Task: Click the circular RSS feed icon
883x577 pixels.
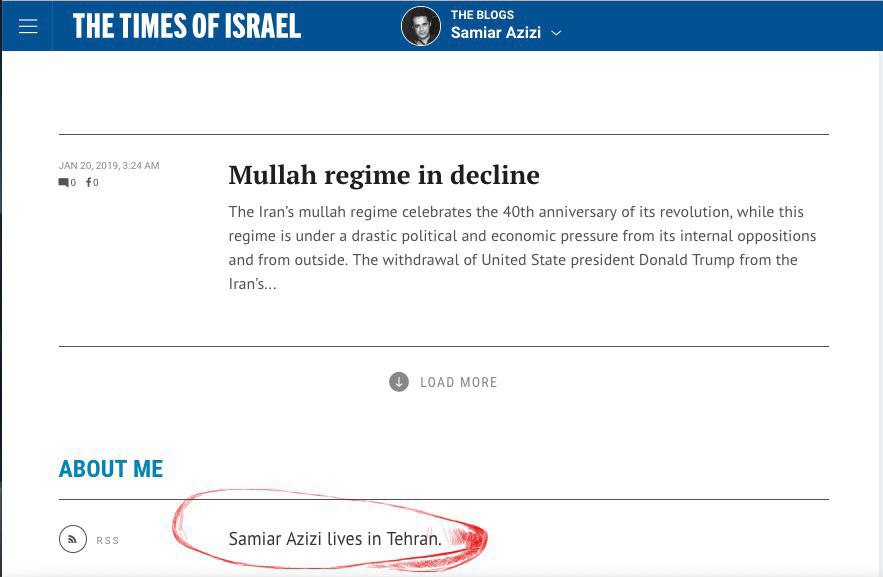Action: tap(72, 540)
